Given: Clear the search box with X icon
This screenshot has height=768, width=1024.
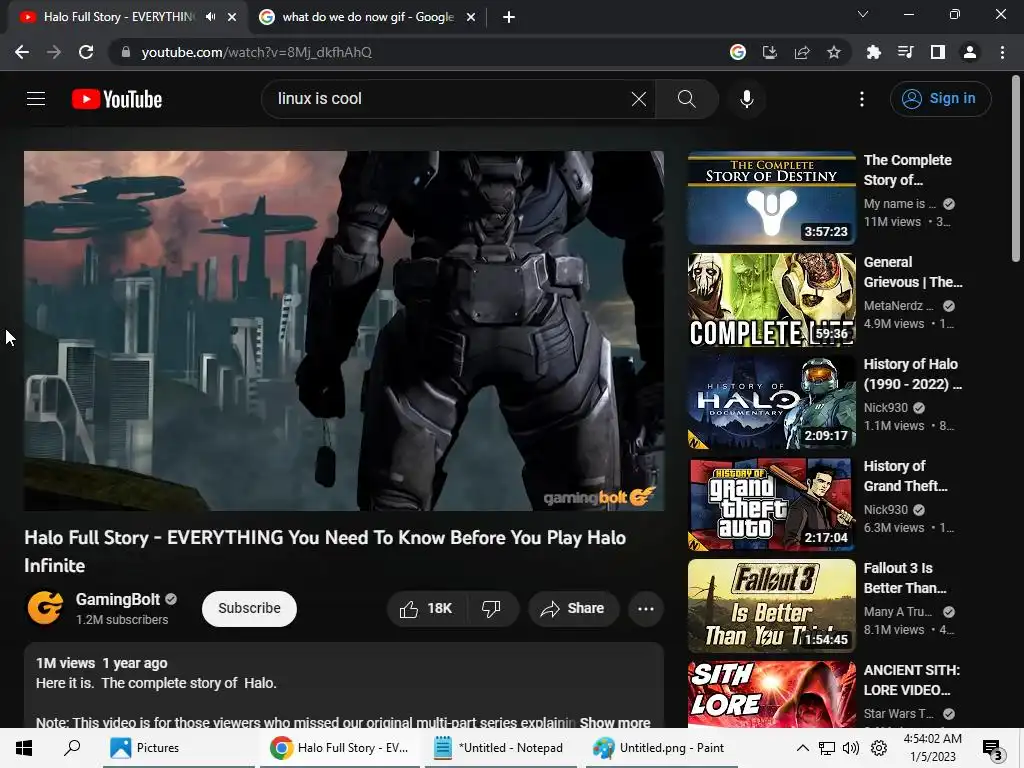Looking at the screenshot, I should 639,99.
